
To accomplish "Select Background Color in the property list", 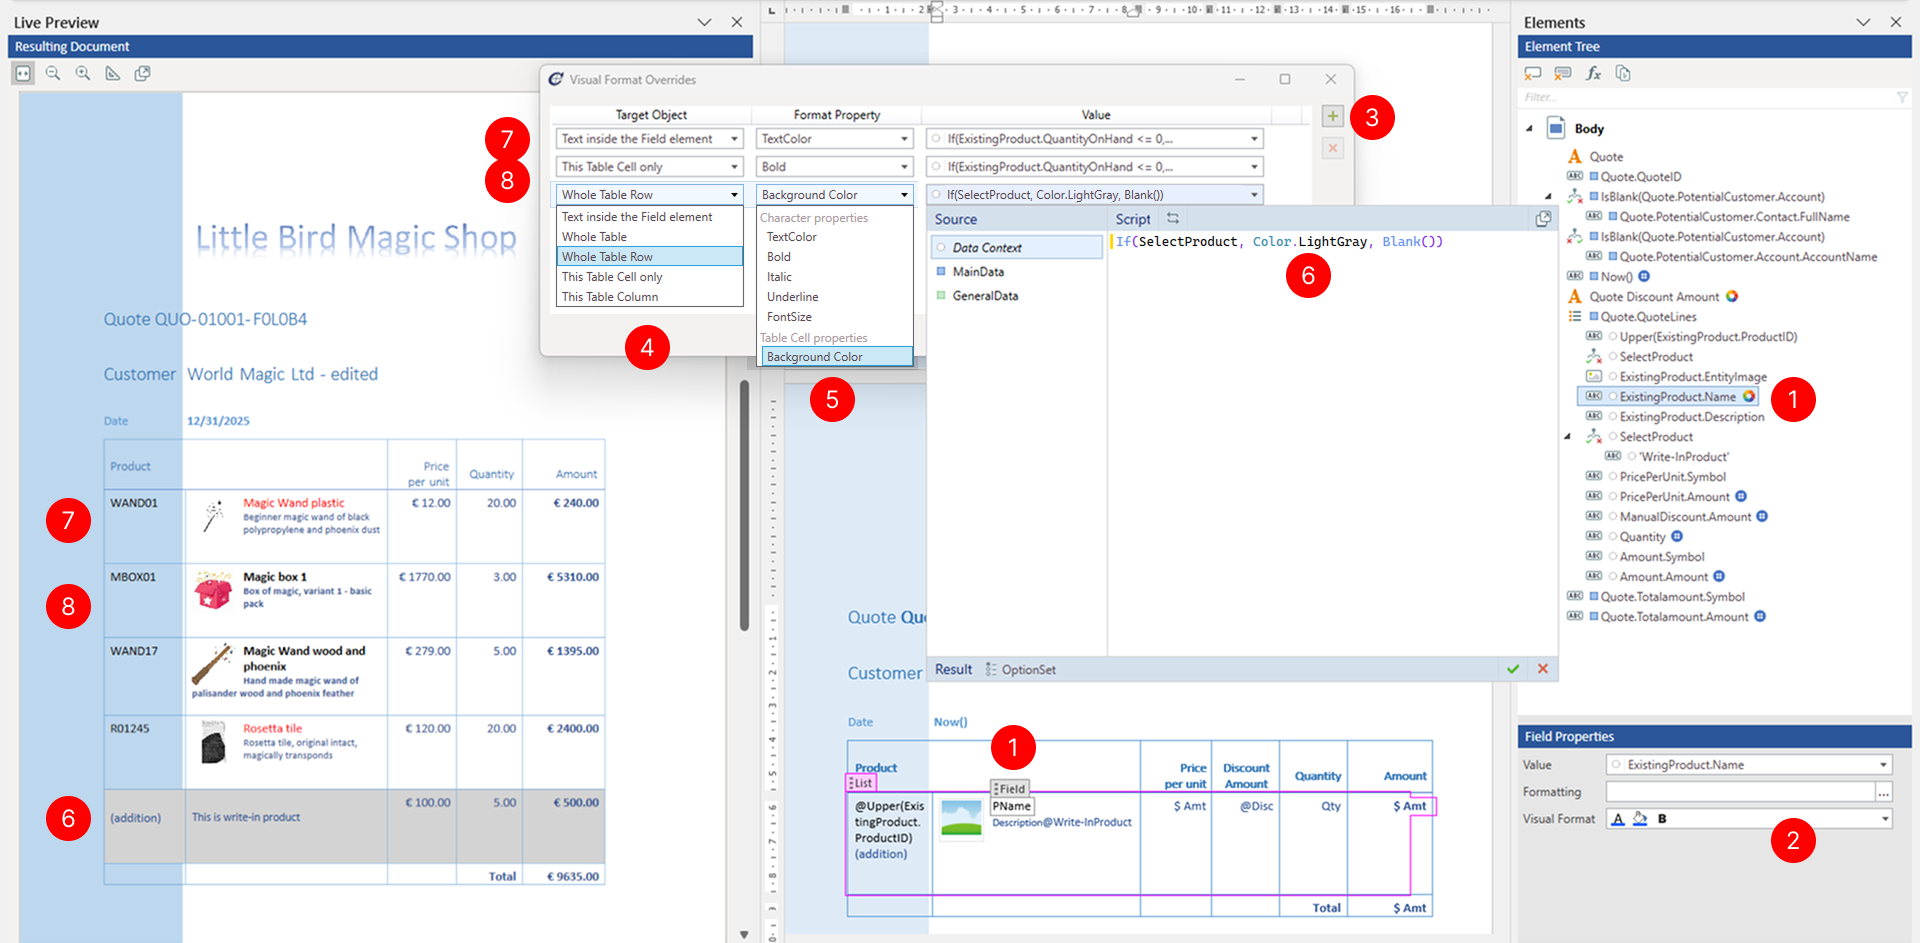I will coord(837,357).
